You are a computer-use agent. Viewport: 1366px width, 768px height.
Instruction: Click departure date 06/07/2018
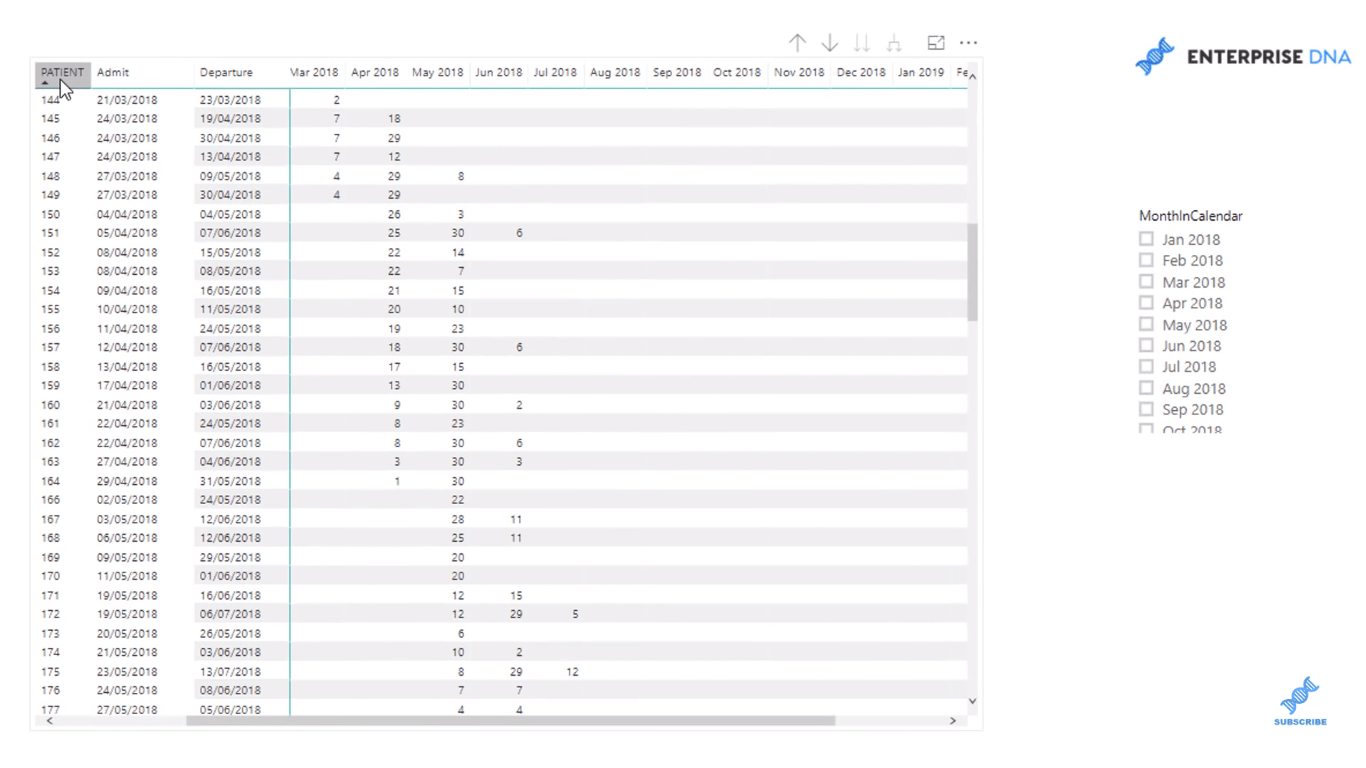230,614
